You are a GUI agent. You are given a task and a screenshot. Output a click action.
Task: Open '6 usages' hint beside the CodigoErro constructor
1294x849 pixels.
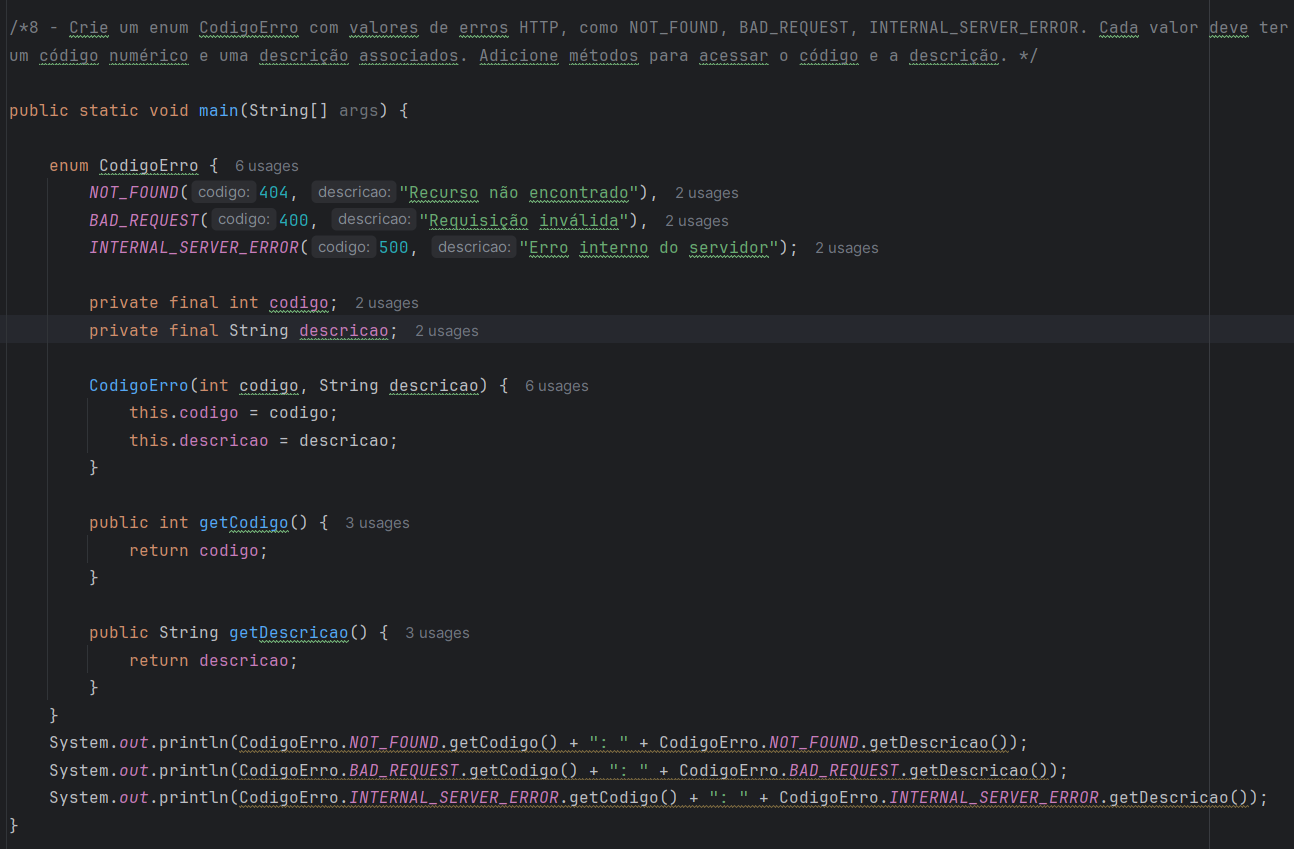point(556,386)
